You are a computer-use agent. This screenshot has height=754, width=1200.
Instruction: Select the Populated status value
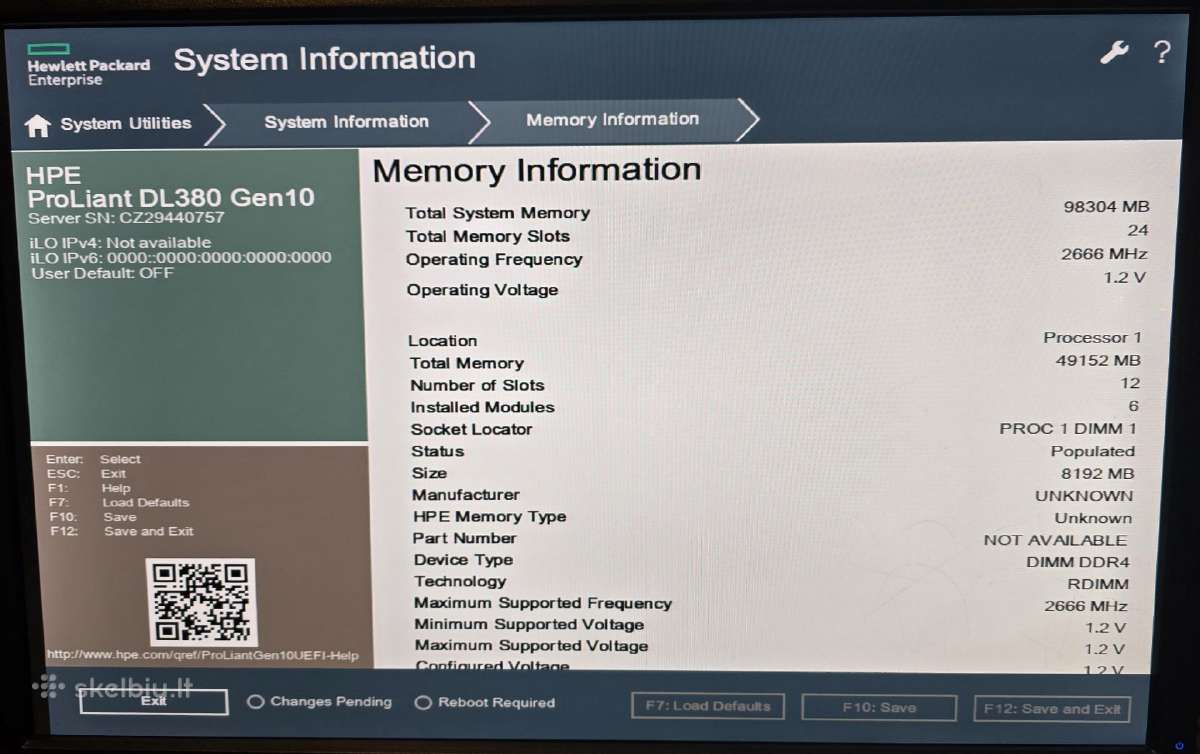[x=1092, y=452]
